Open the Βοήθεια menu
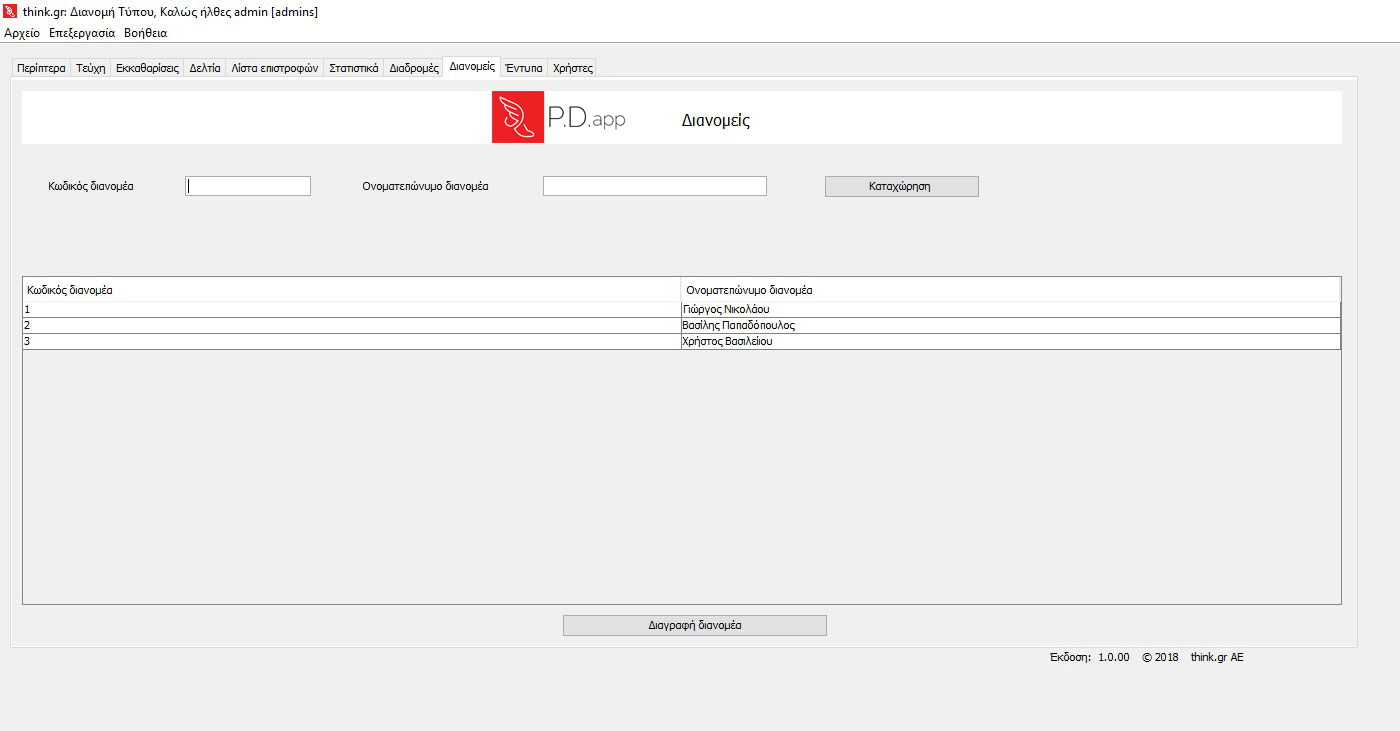This screenshot has width=1400, height=731. [x=145, y=33]
